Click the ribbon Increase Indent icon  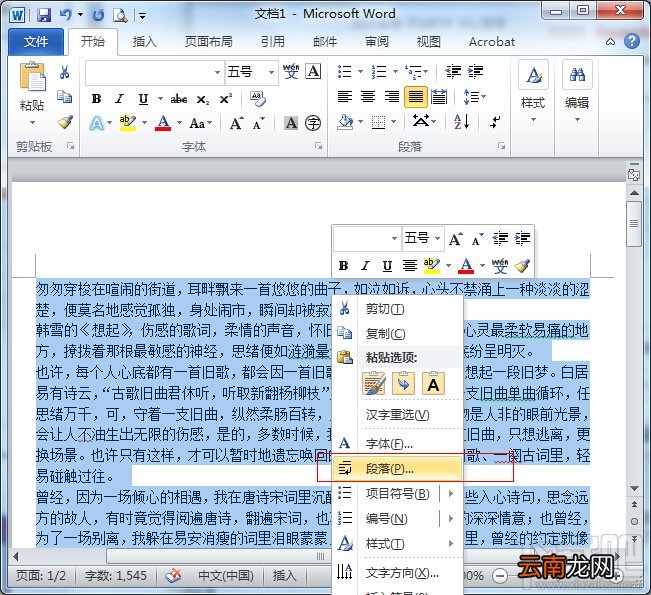click(475, 71)
